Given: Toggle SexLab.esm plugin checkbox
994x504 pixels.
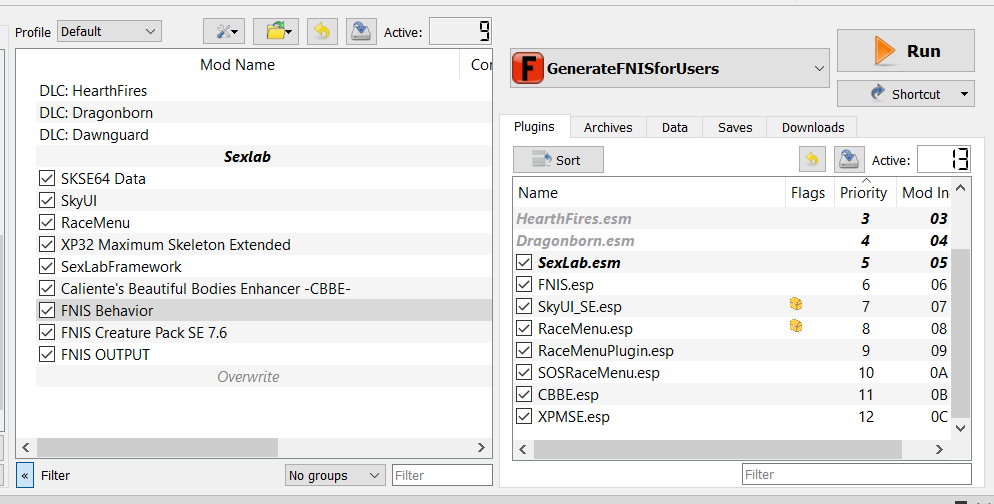Looking at the screenshot, I should [x=524, y=262].
